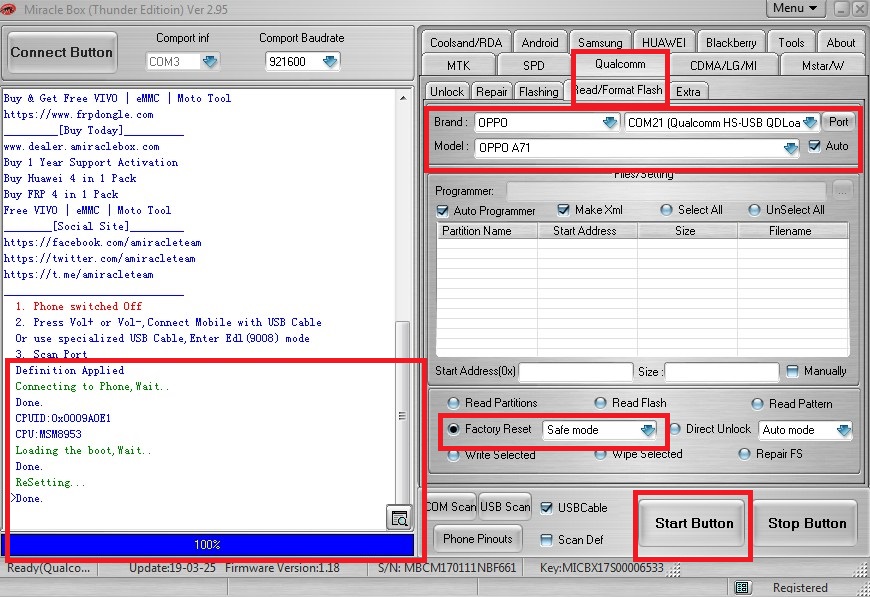Toggle the Auto Programmer checkbox
This screenshot has height=597, width=870.
[442, 211]
